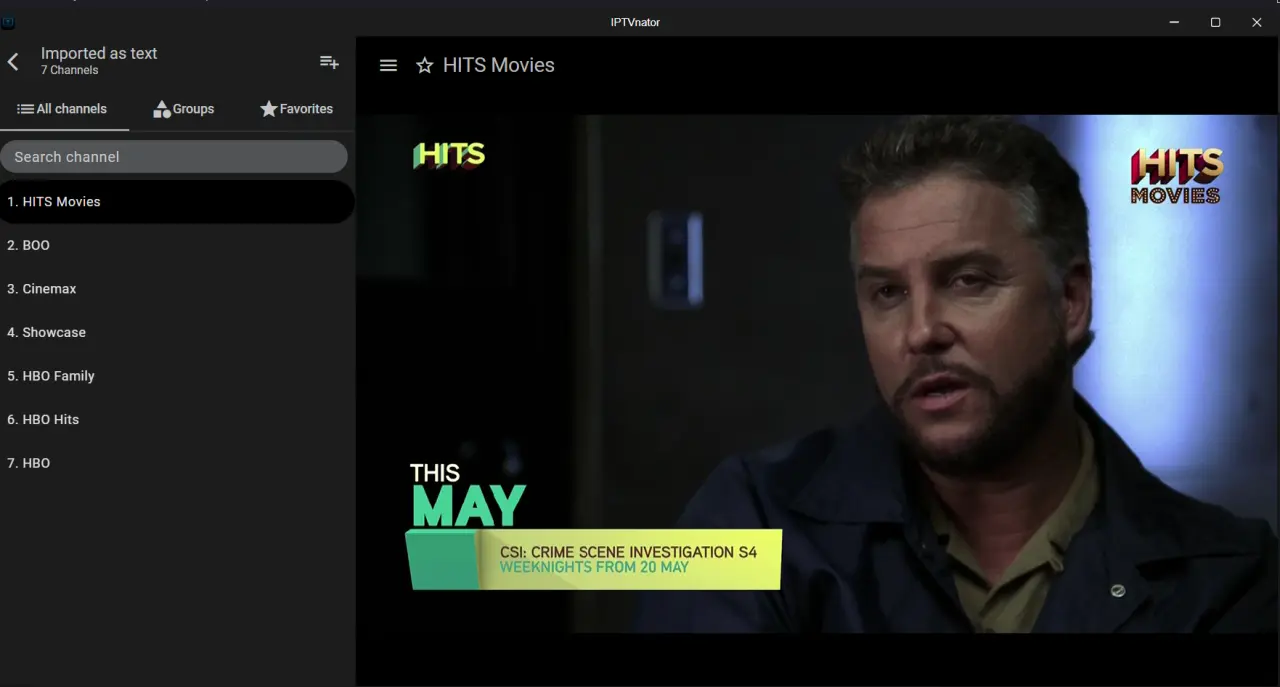The image size is (1280, 687).
Task: Focus the Search channel field
Action: (x=174, y=156)
